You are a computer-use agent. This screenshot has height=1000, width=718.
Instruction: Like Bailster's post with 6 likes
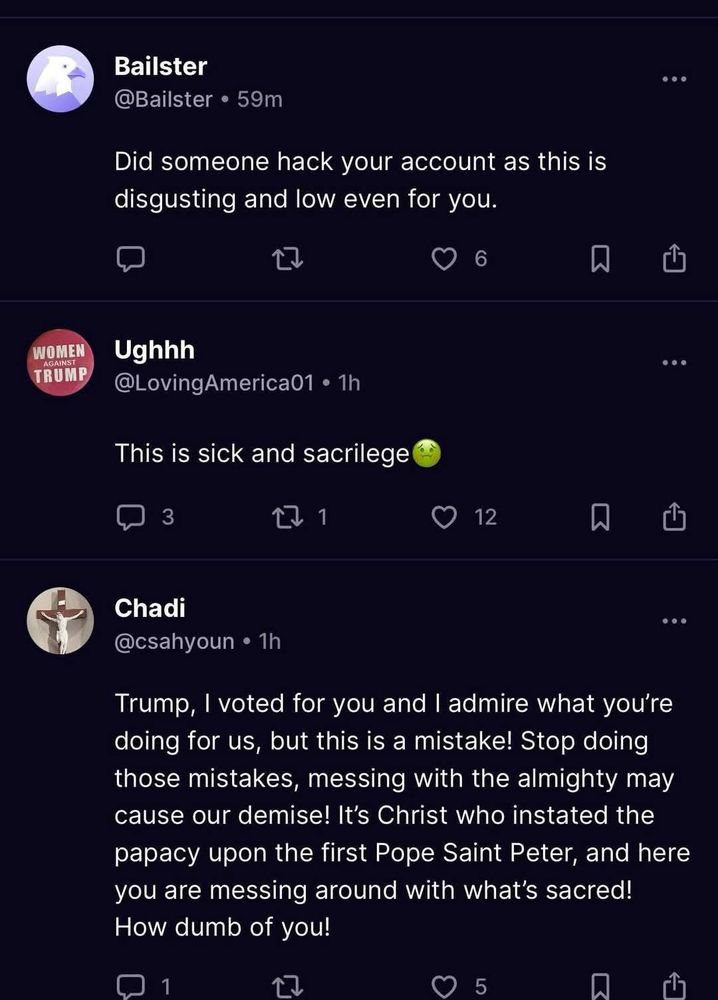click(444, 259)
